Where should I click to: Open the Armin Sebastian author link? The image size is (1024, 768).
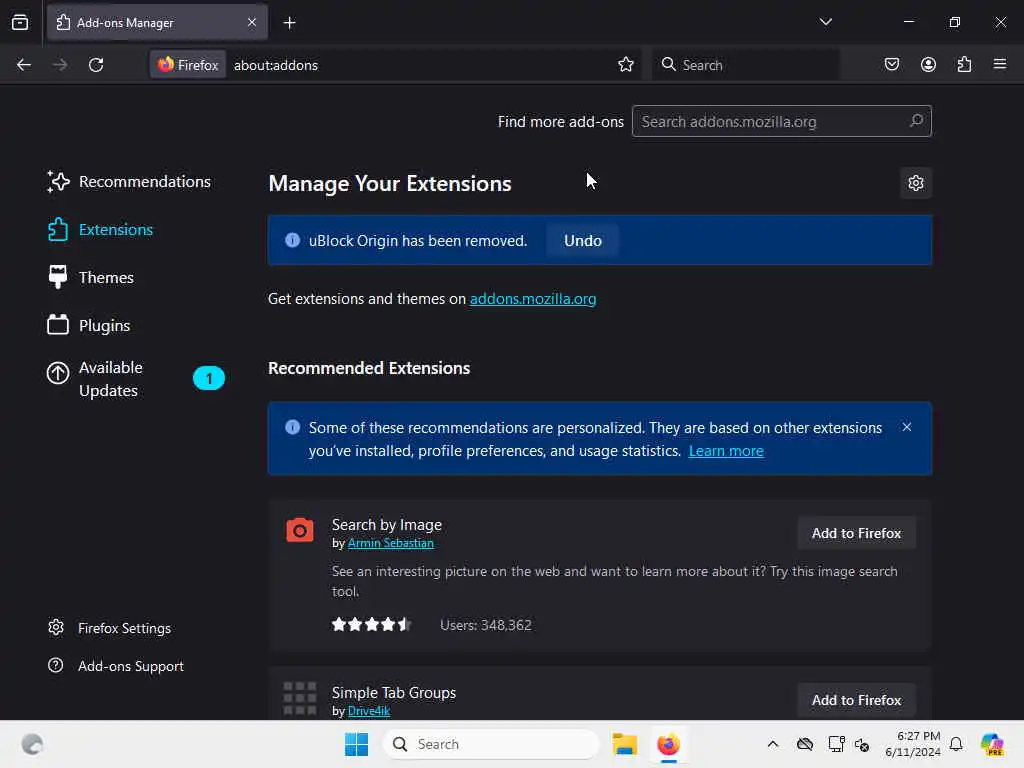391,543
